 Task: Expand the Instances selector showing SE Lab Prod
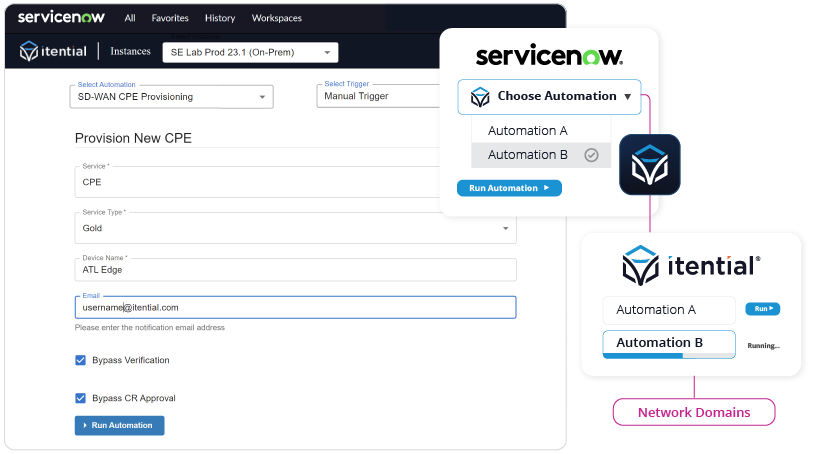[x=250, y=52]
